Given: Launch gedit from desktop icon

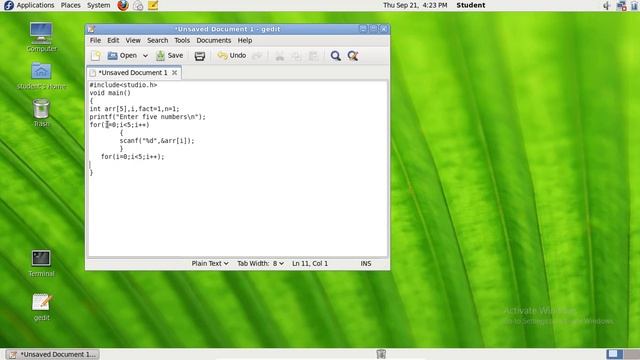Looking at the screenshot, I should click(41, 307).
